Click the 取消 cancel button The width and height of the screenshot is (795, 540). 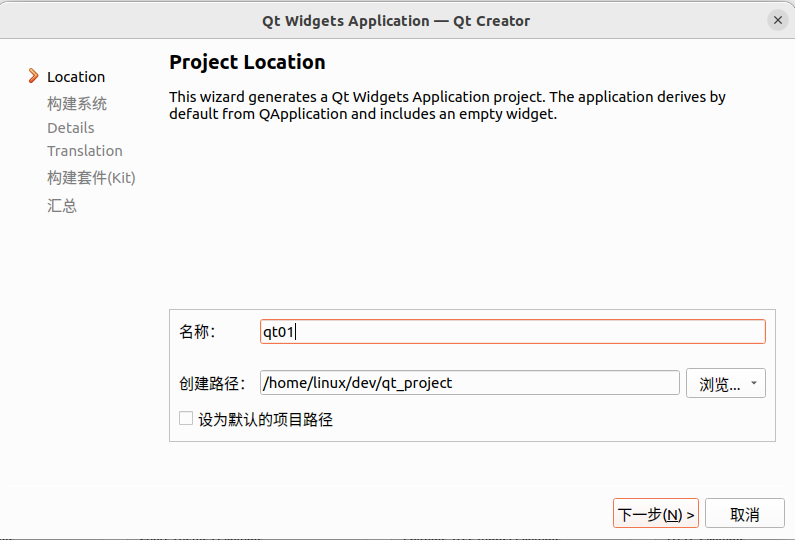click(744, 514)
